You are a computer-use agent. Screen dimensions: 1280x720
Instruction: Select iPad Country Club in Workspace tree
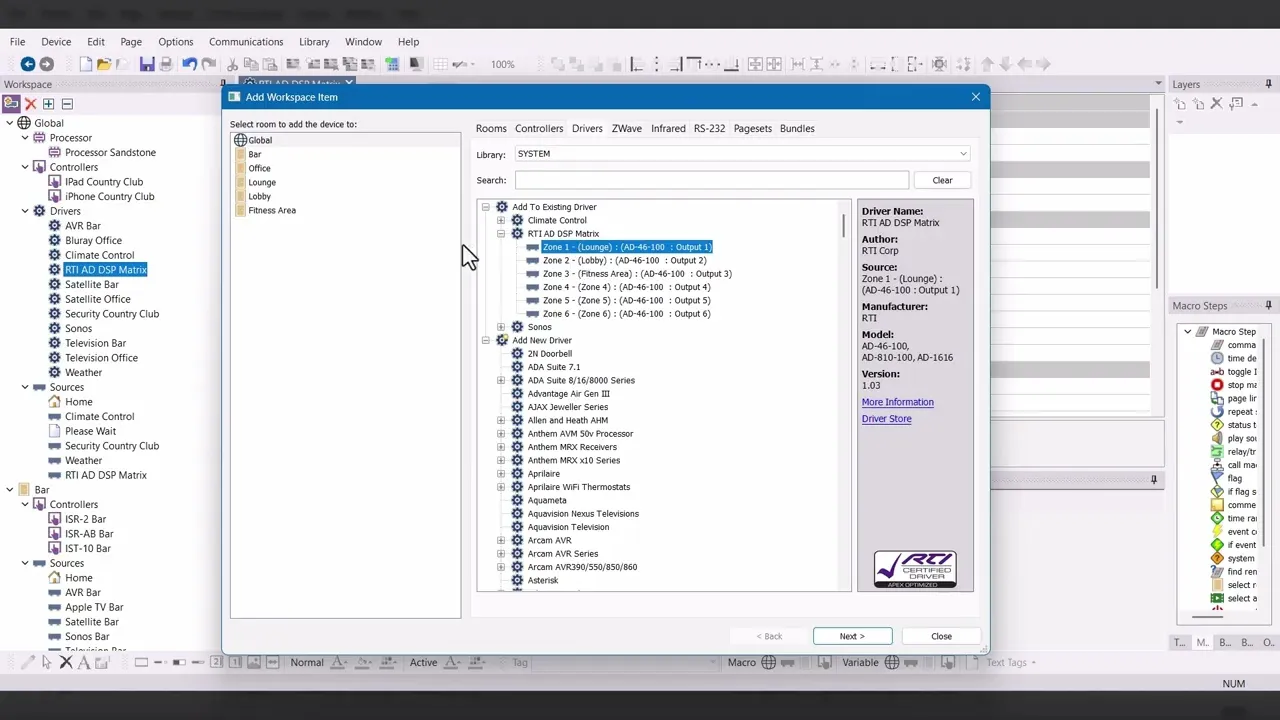click(104, 182)
